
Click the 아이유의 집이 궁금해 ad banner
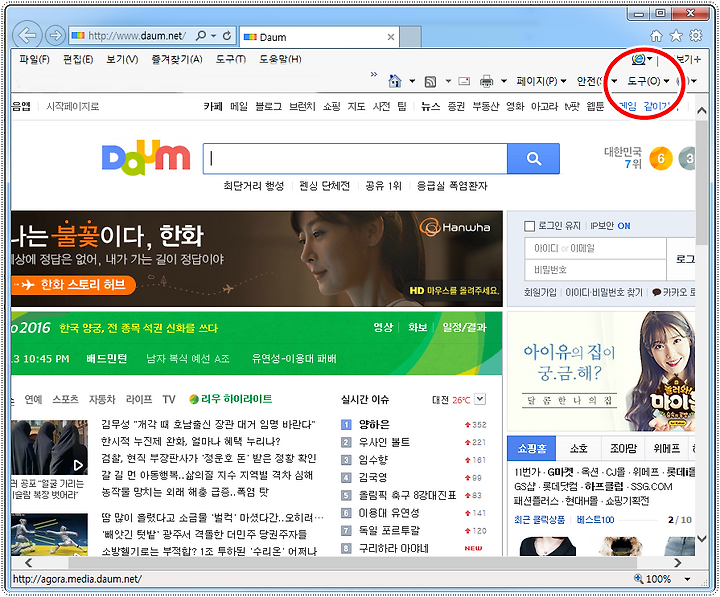(x=601, y=371)
